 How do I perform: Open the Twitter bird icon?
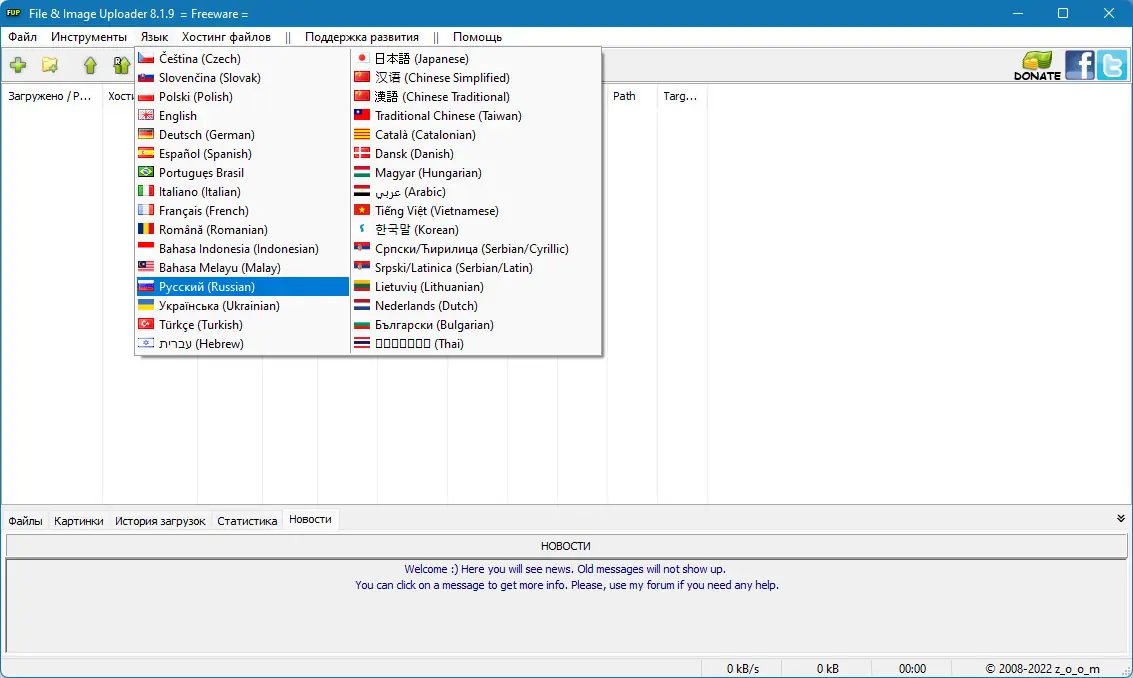click(1112, 66)
